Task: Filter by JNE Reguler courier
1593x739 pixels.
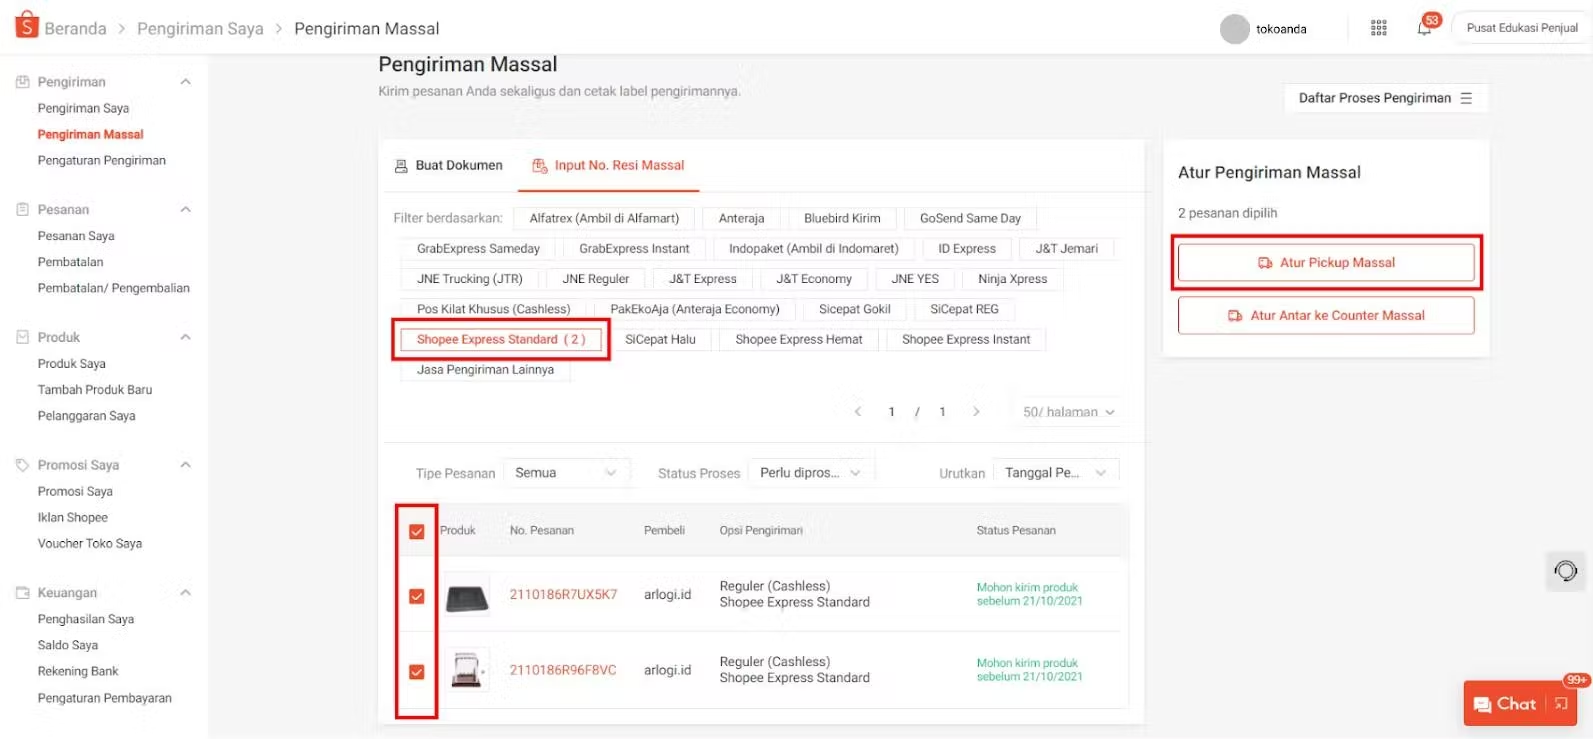Action: (x=596, y=279)
